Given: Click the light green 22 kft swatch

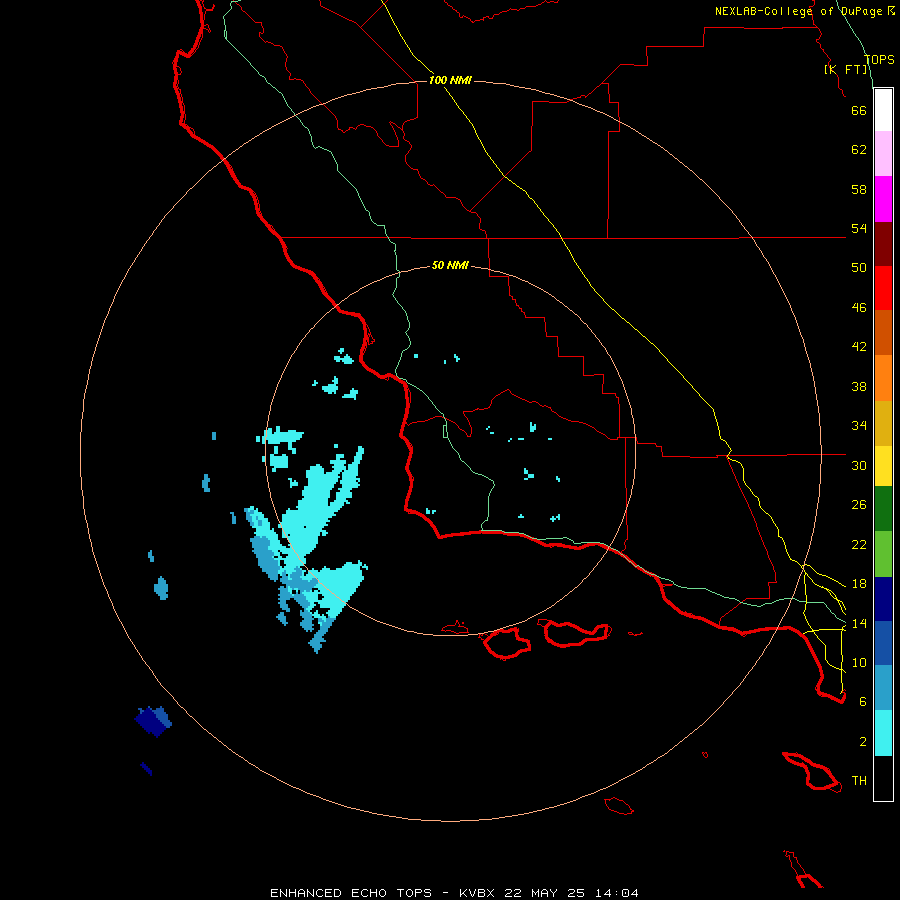Looking at the screenshot, I should coord(883,554).
